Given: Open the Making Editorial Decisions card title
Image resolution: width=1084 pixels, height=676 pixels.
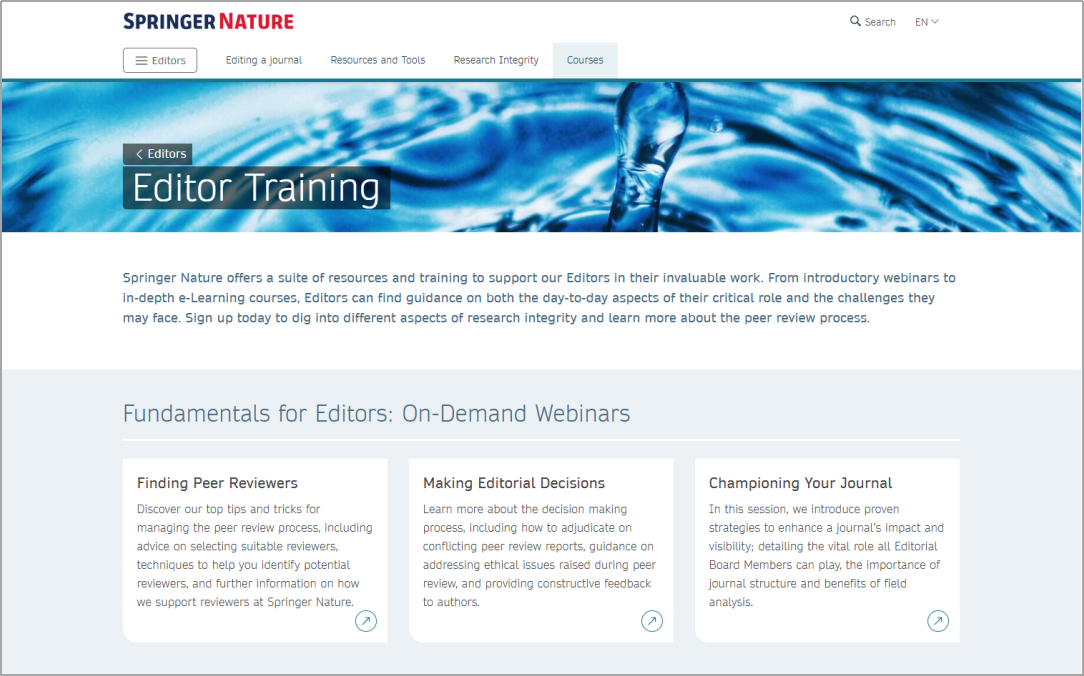Looking at the screenshot, I should click(514, 483).
